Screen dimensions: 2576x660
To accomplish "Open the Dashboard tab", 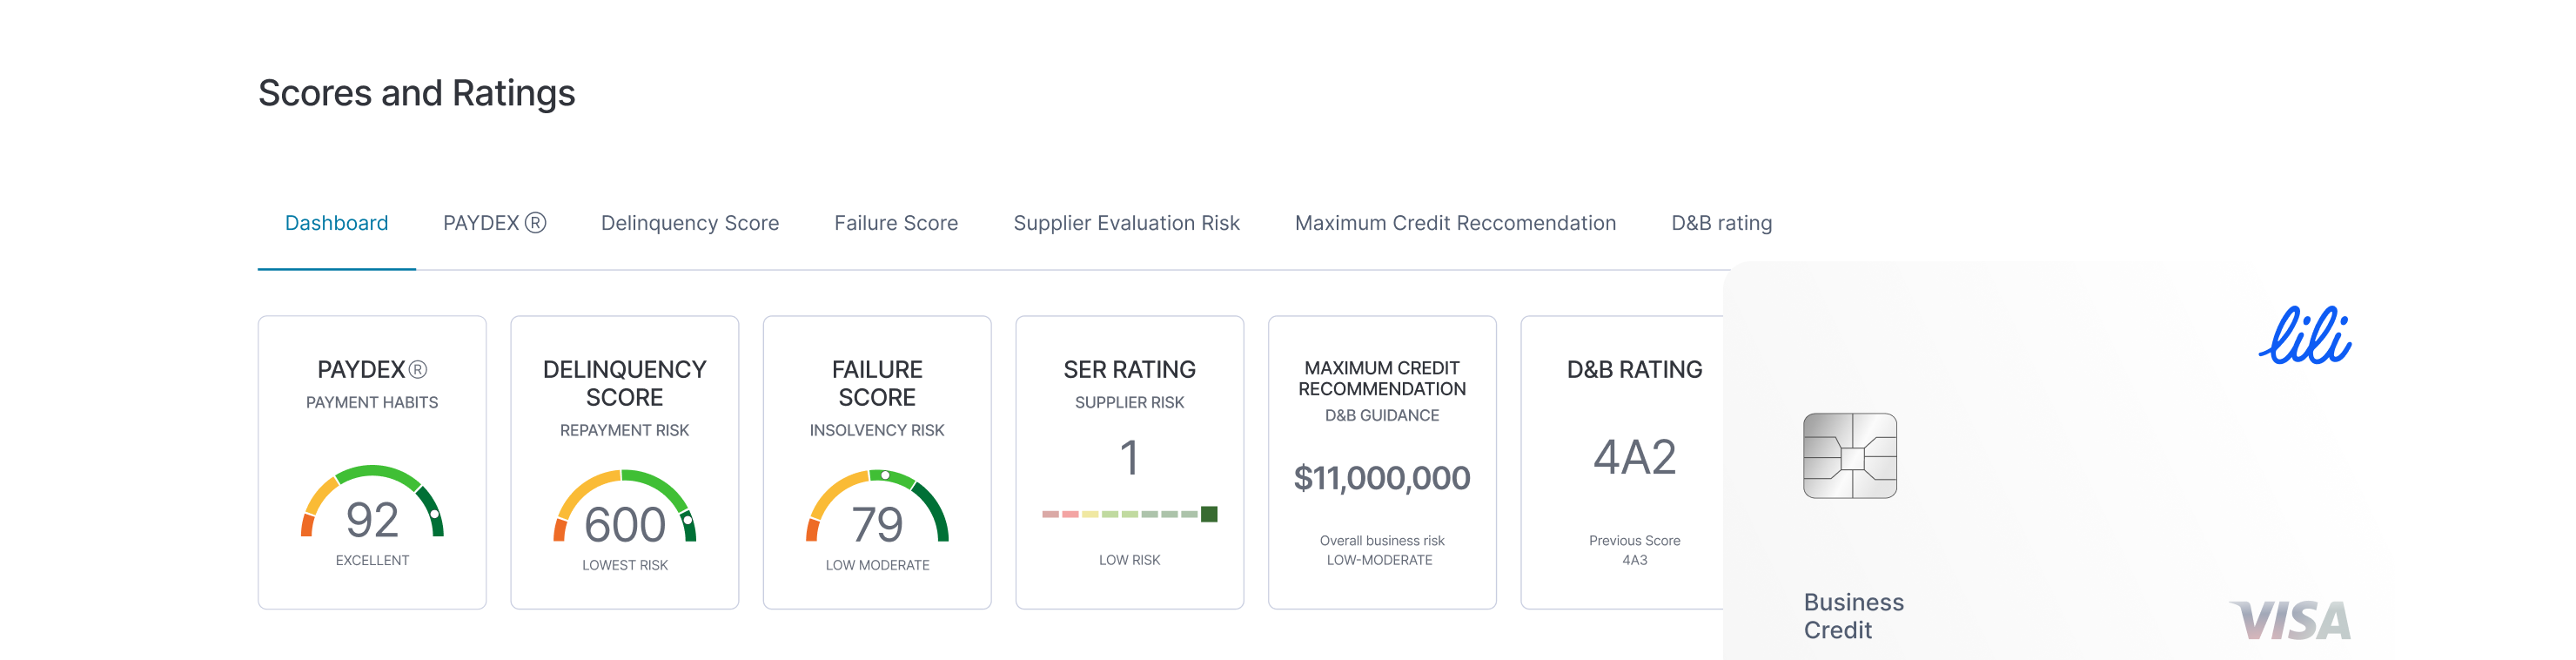I will [336, 223].
